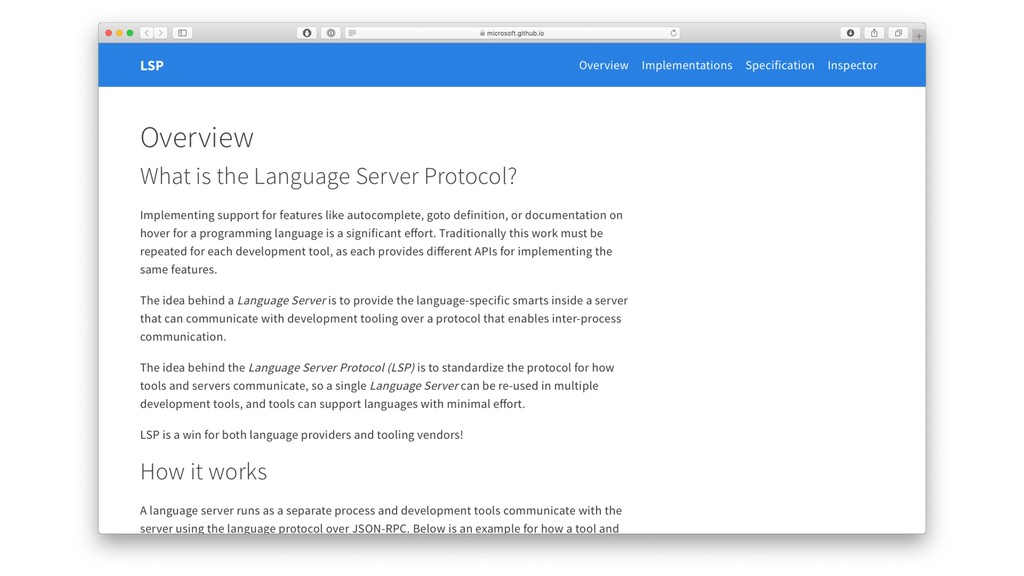This screenshot has width=1024, height=576.
Task: Click the 1Password-style extension icon left of address bar
Action: [x=307, y=33]
